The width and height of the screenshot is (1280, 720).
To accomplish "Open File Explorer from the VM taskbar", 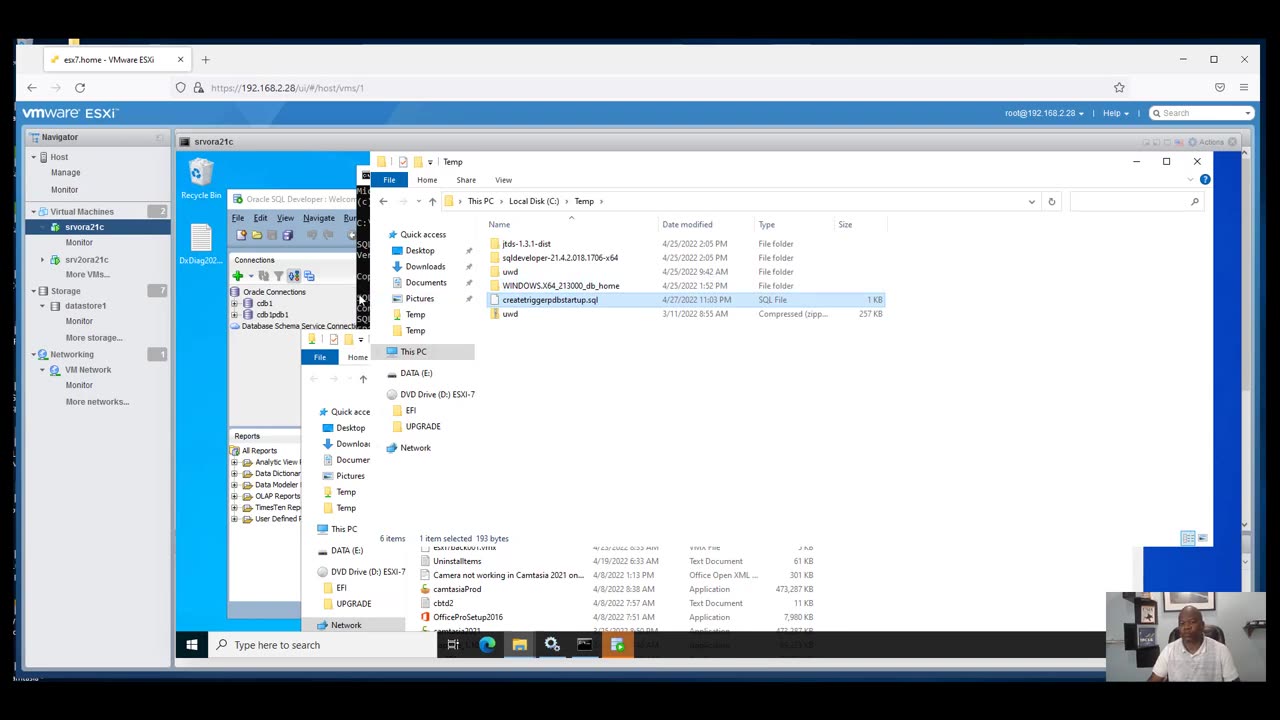I will 520,645.
